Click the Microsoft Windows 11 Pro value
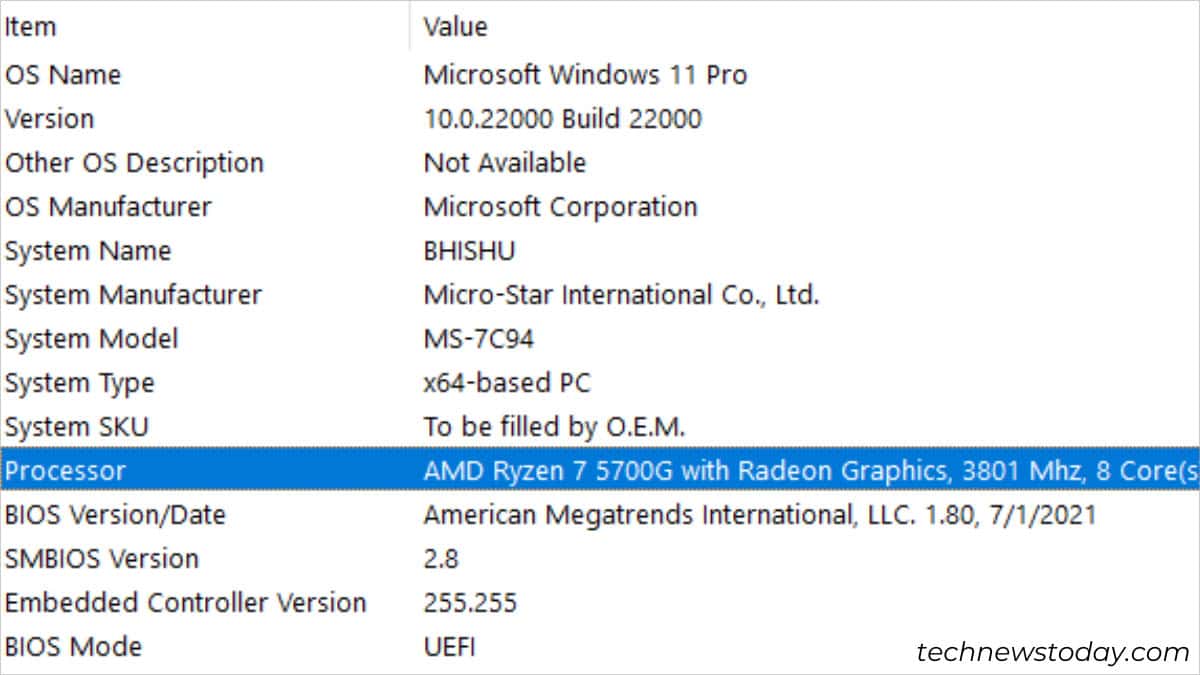 tap(585, 74)
